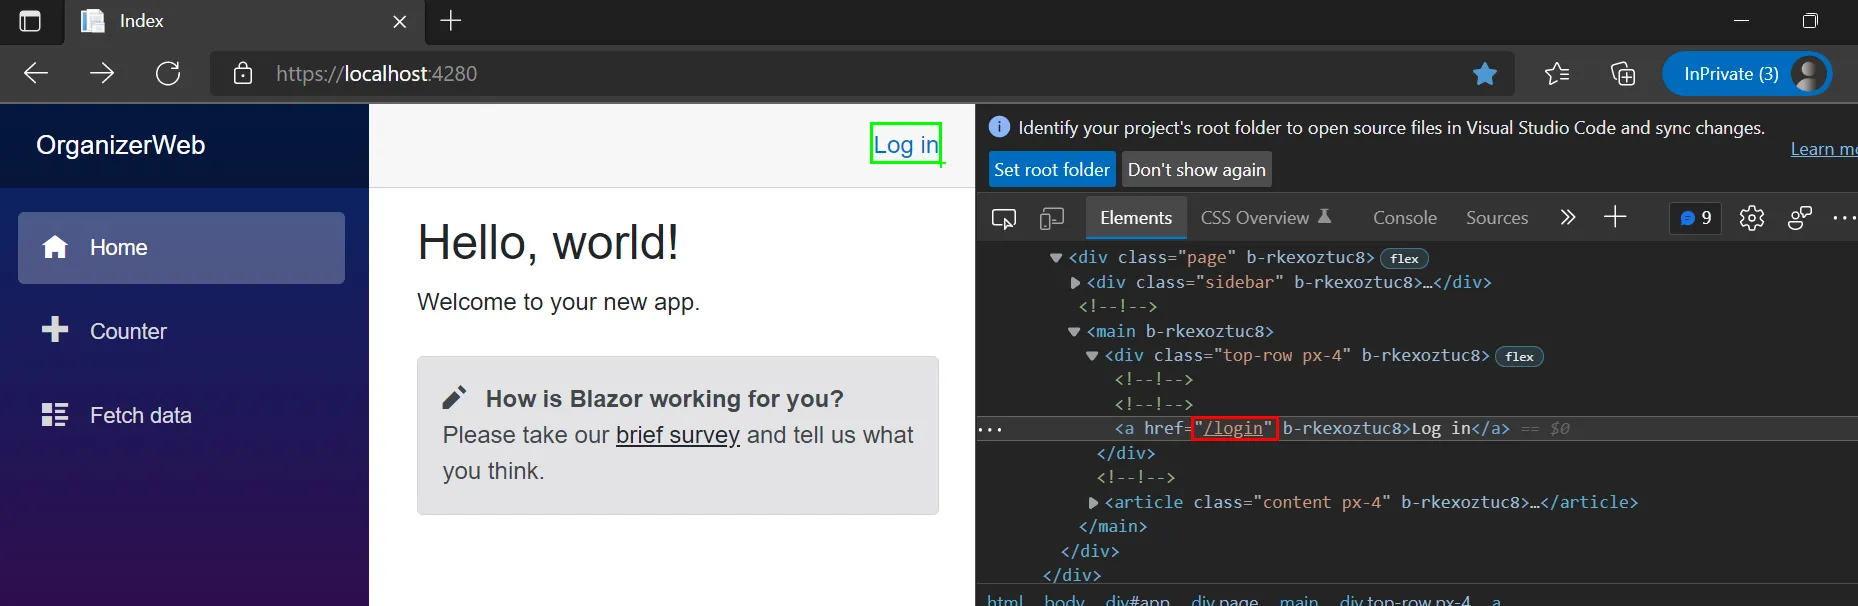The height and width of the screenshot is (606, 1858).
Task: Open the Collections icon in toolbar
Action: click(1622, 74)
